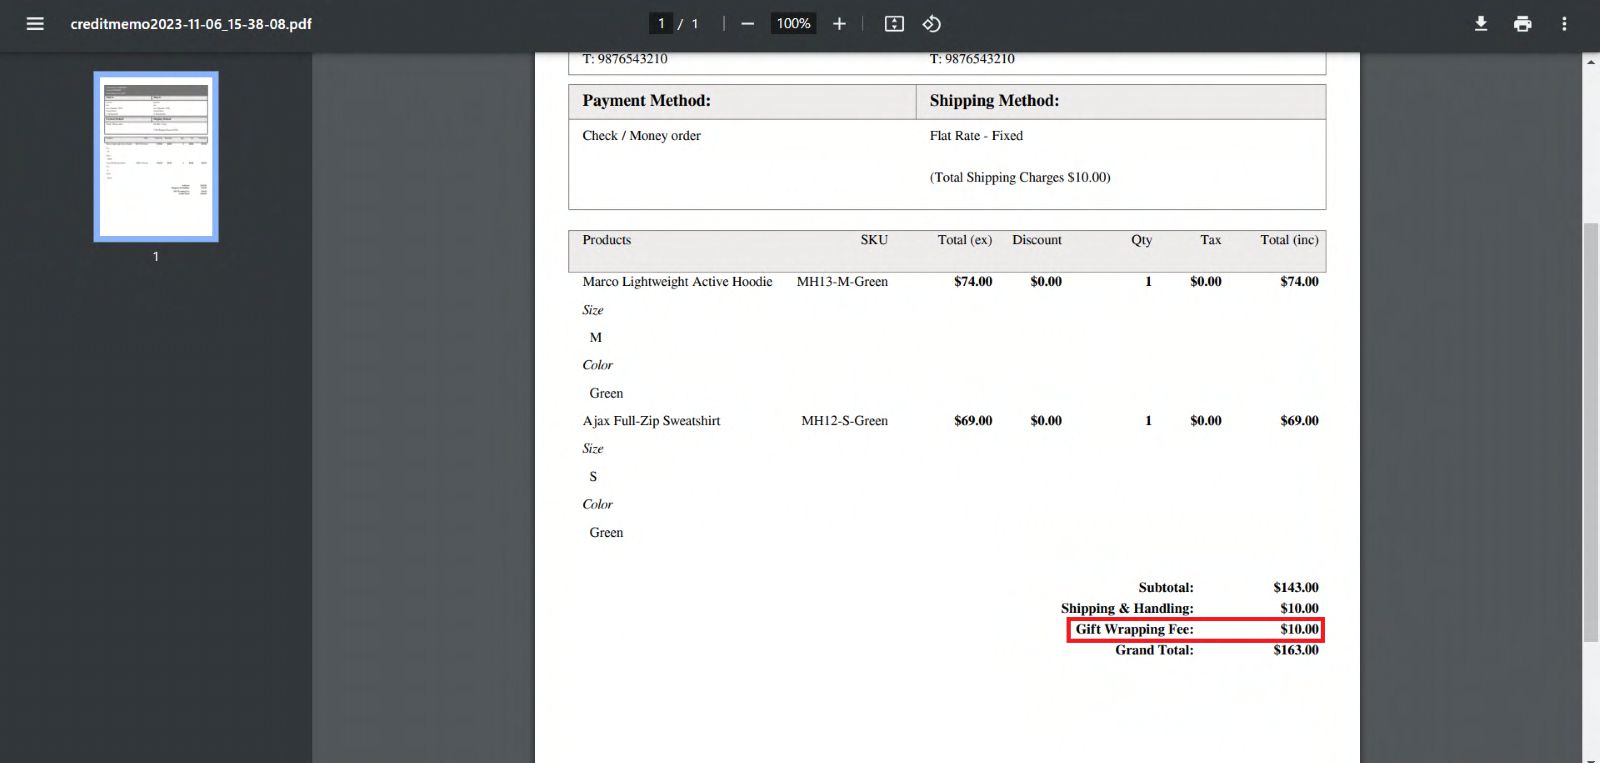Print the PDF using the printer icon
This screenshot has width=1600, height=763.
(x=1522, y=24)
